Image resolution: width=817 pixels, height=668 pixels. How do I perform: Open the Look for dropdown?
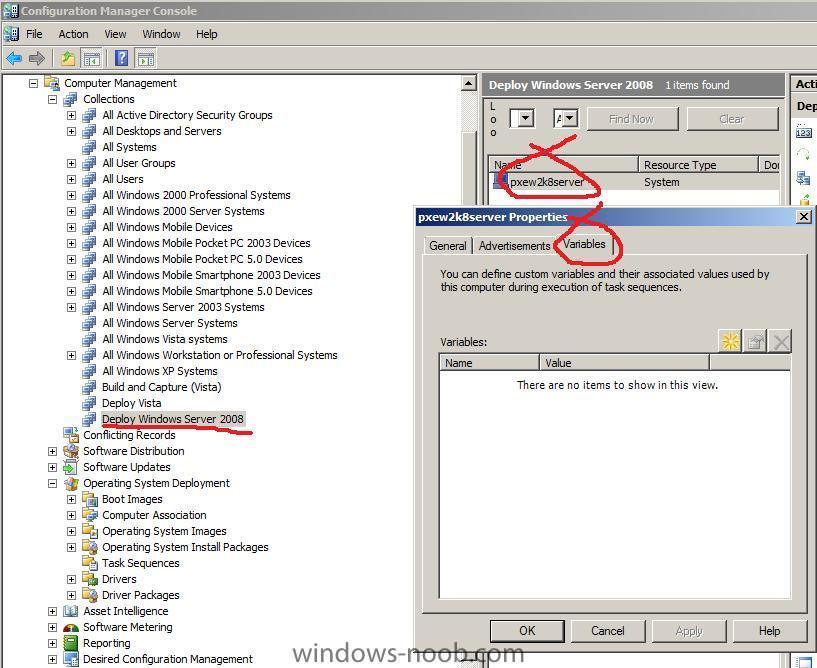[525, 118]
